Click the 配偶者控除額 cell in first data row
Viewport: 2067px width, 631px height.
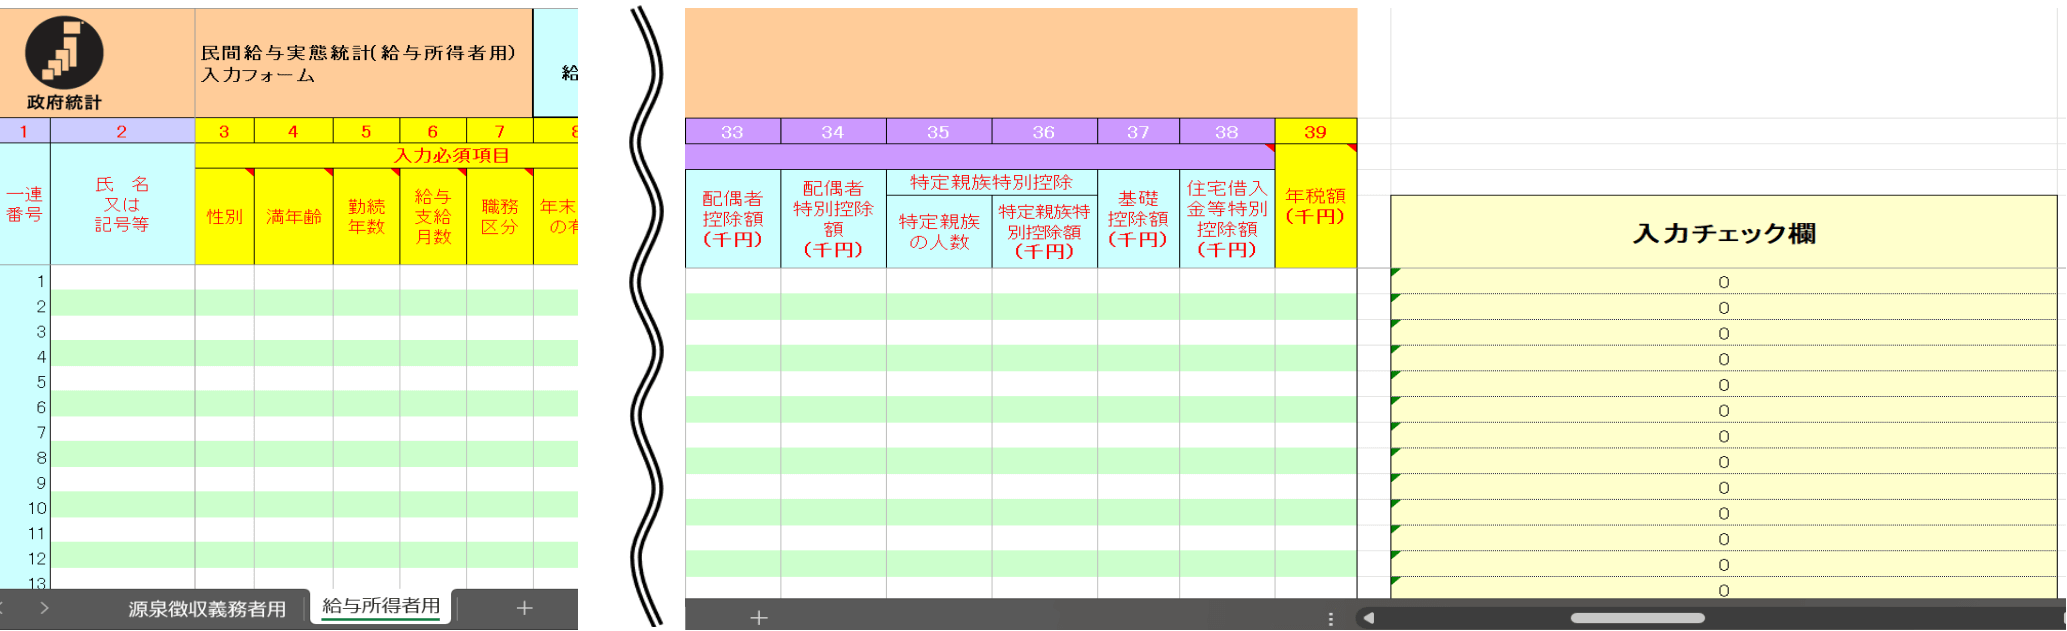coord(732,282)
